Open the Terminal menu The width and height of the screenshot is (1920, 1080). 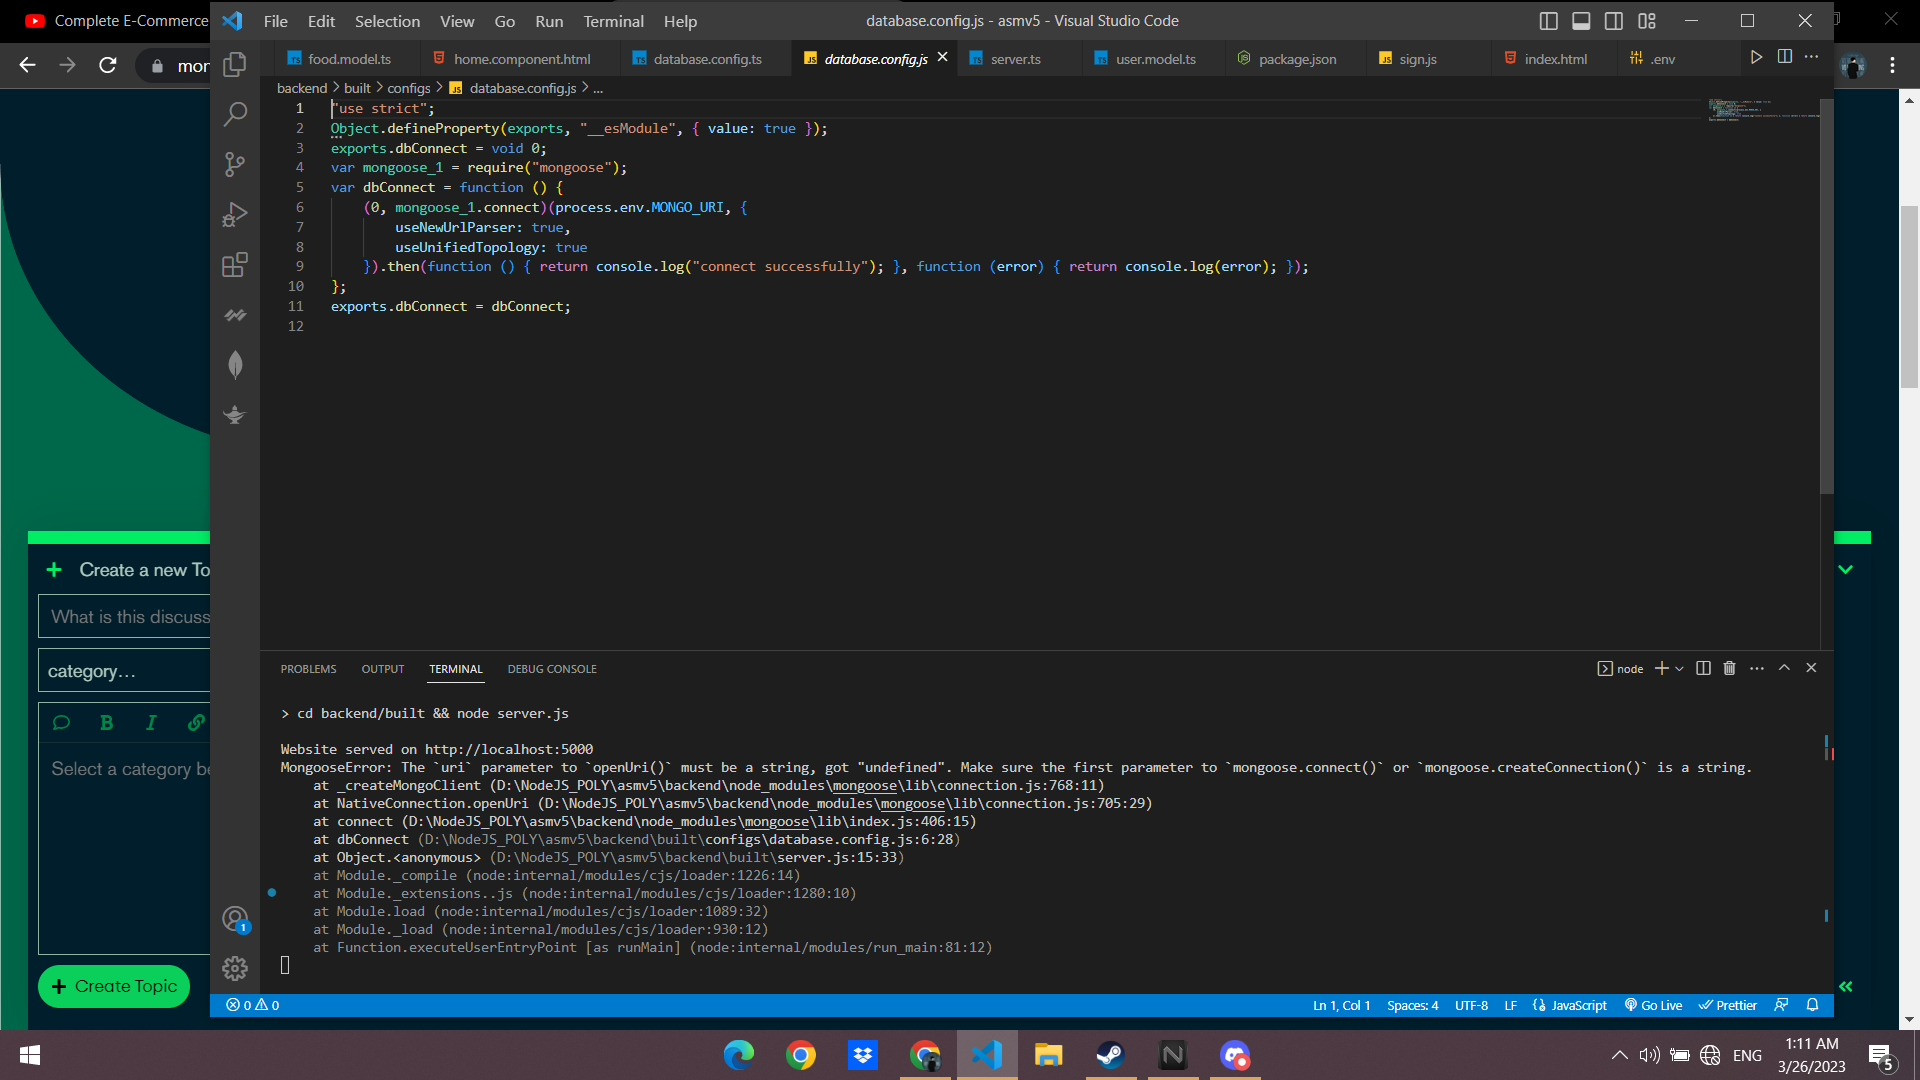point(613,21)
